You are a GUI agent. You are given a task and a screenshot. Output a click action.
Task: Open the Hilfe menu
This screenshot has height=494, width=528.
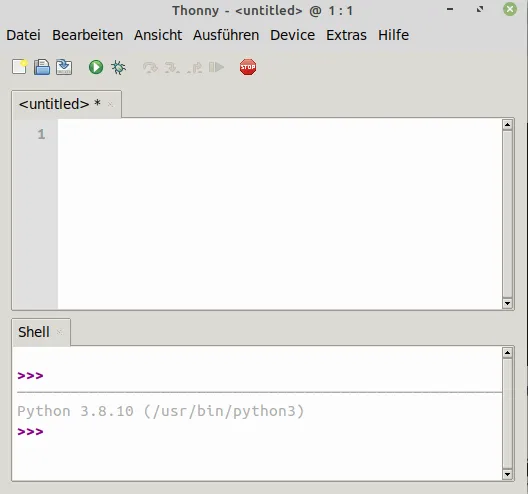(x=393, y=35)
